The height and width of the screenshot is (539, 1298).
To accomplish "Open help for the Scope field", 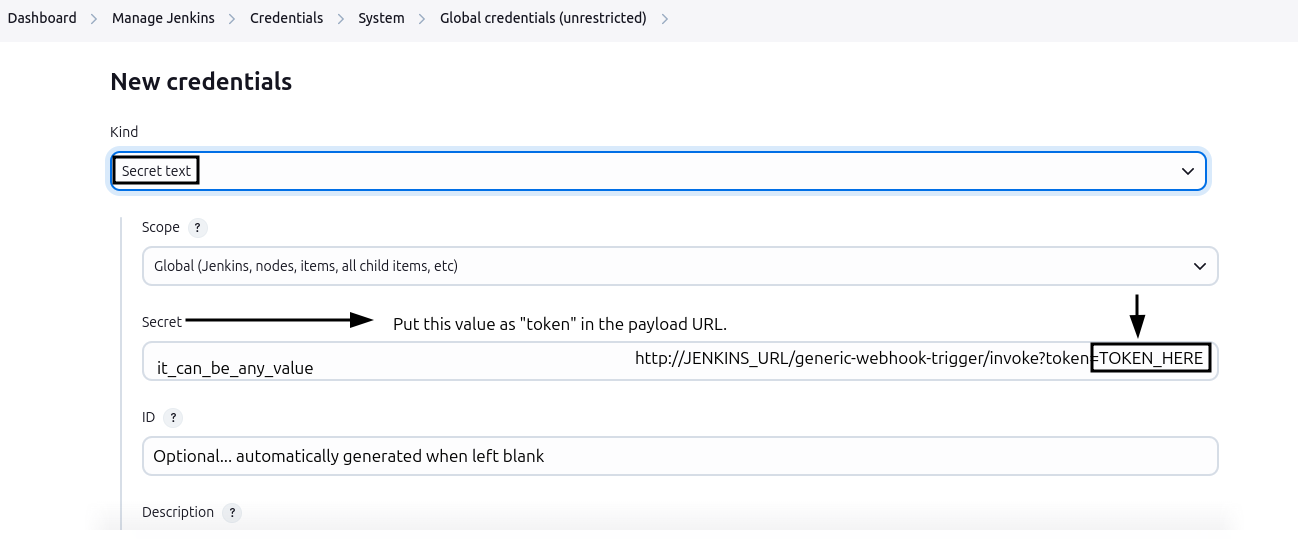I will (x=198, y=228).
